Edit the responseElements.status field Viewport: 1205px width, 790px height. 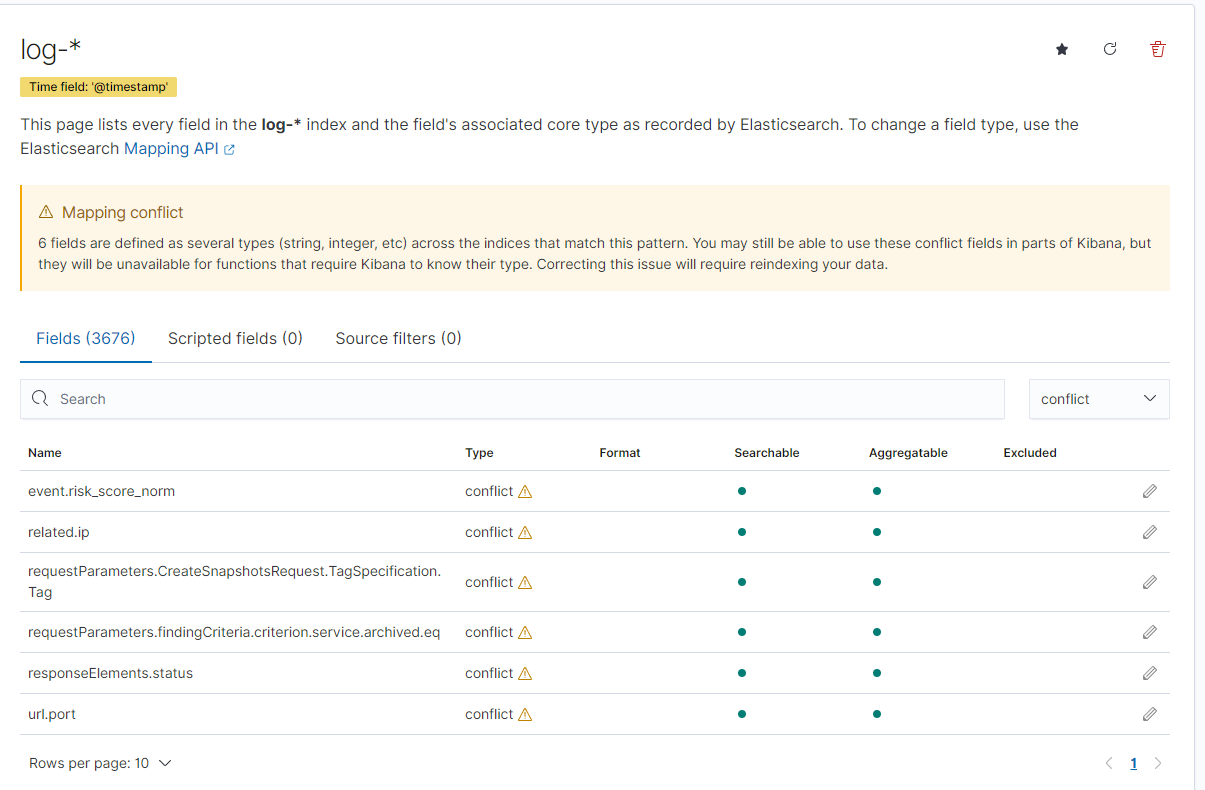pos(1149,673)
